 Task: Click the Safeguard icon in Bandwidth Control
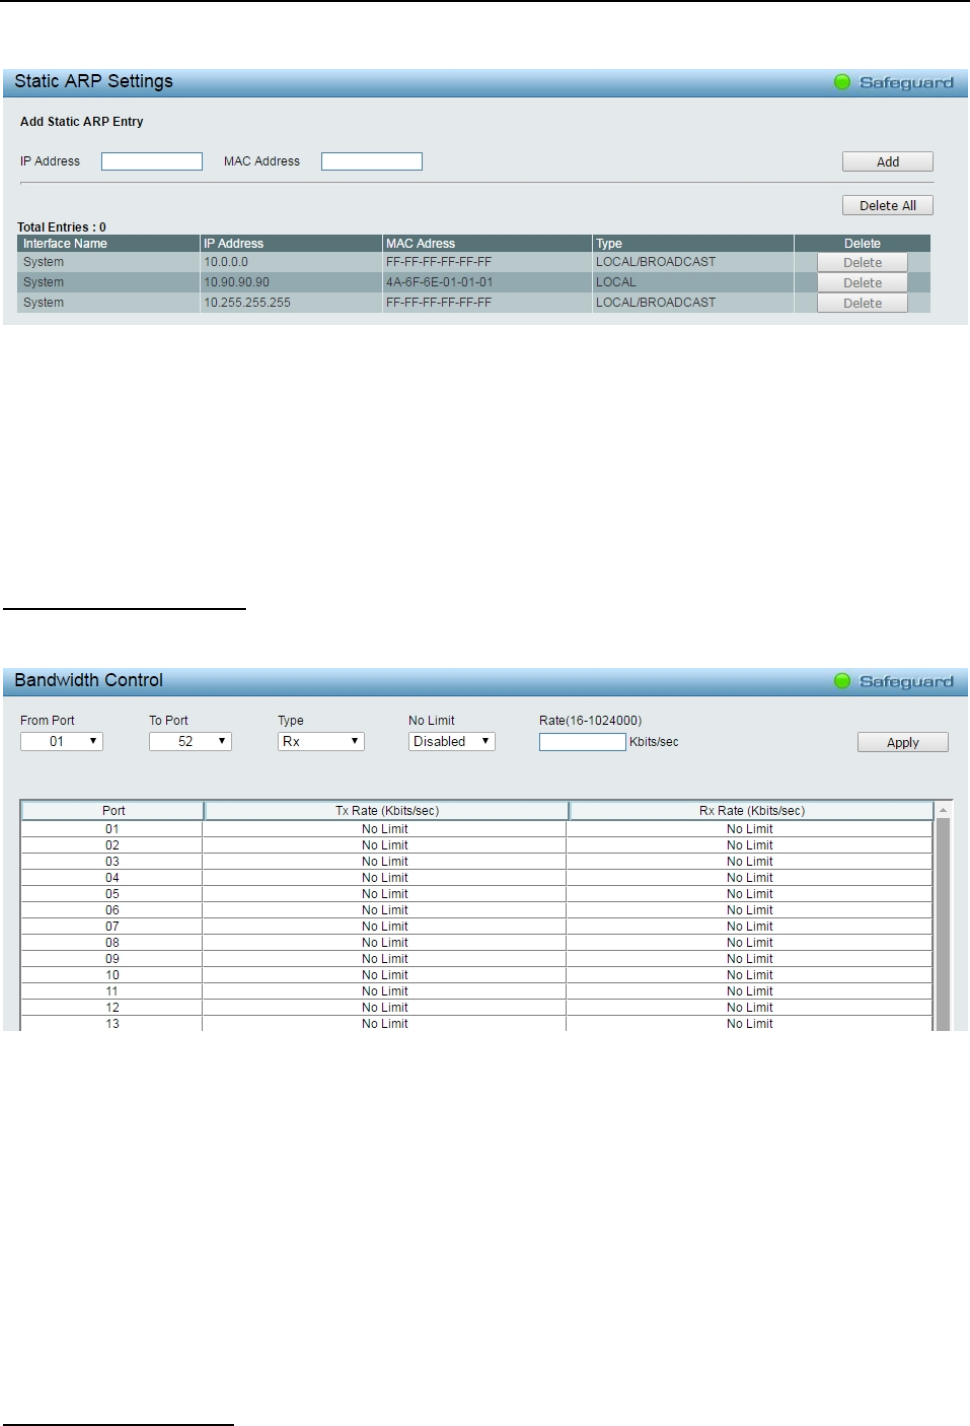(x=842, y=681)
